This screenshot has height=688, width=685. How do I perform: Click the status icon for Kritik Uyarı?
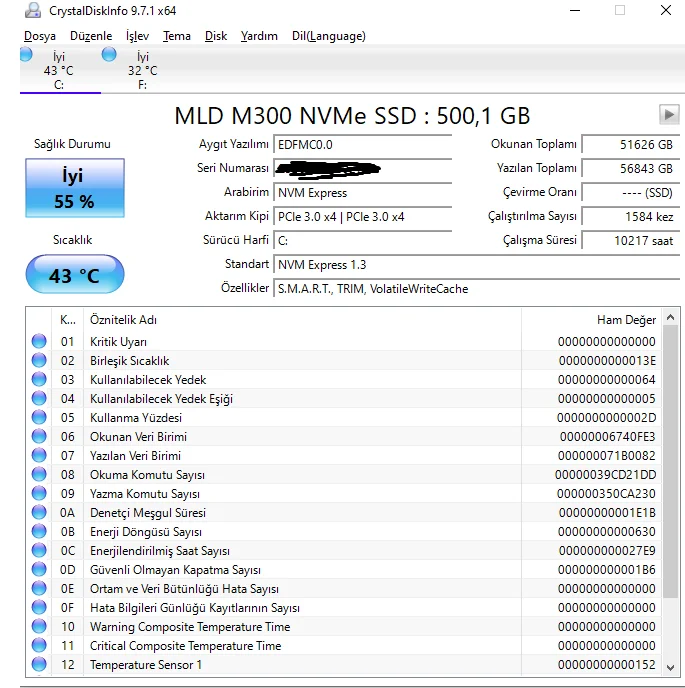pyautogui.click(x=39, y=341)
